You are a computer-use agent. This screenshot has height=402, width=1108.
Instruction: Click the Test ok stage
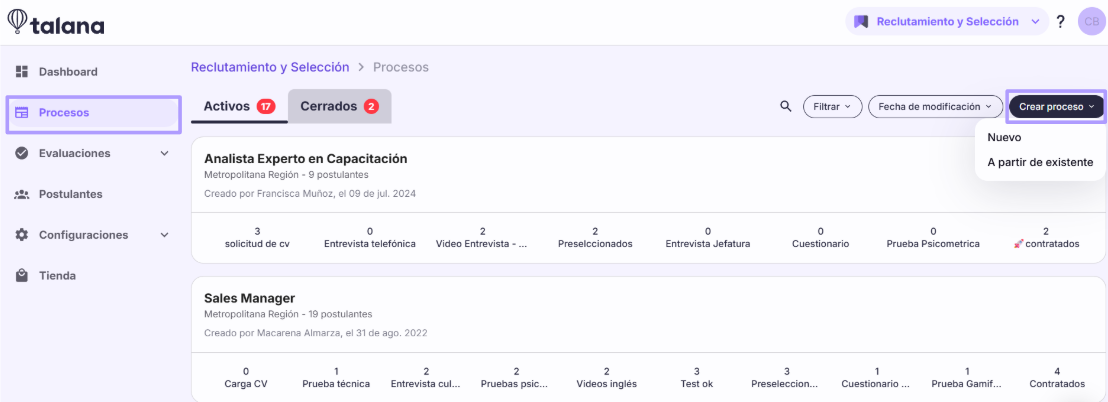click(x=697, y=377)
